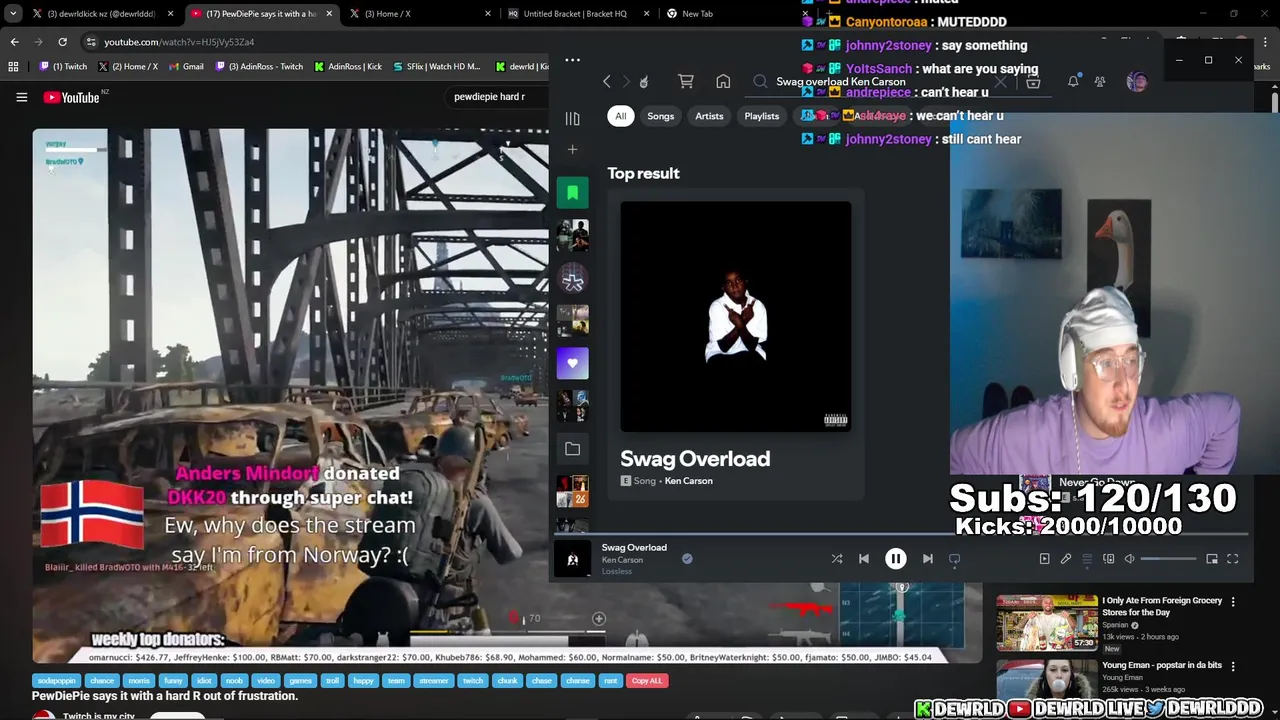Connect to a device
The height and width of the screenshot is (720, 1280).
[1108, 559]
